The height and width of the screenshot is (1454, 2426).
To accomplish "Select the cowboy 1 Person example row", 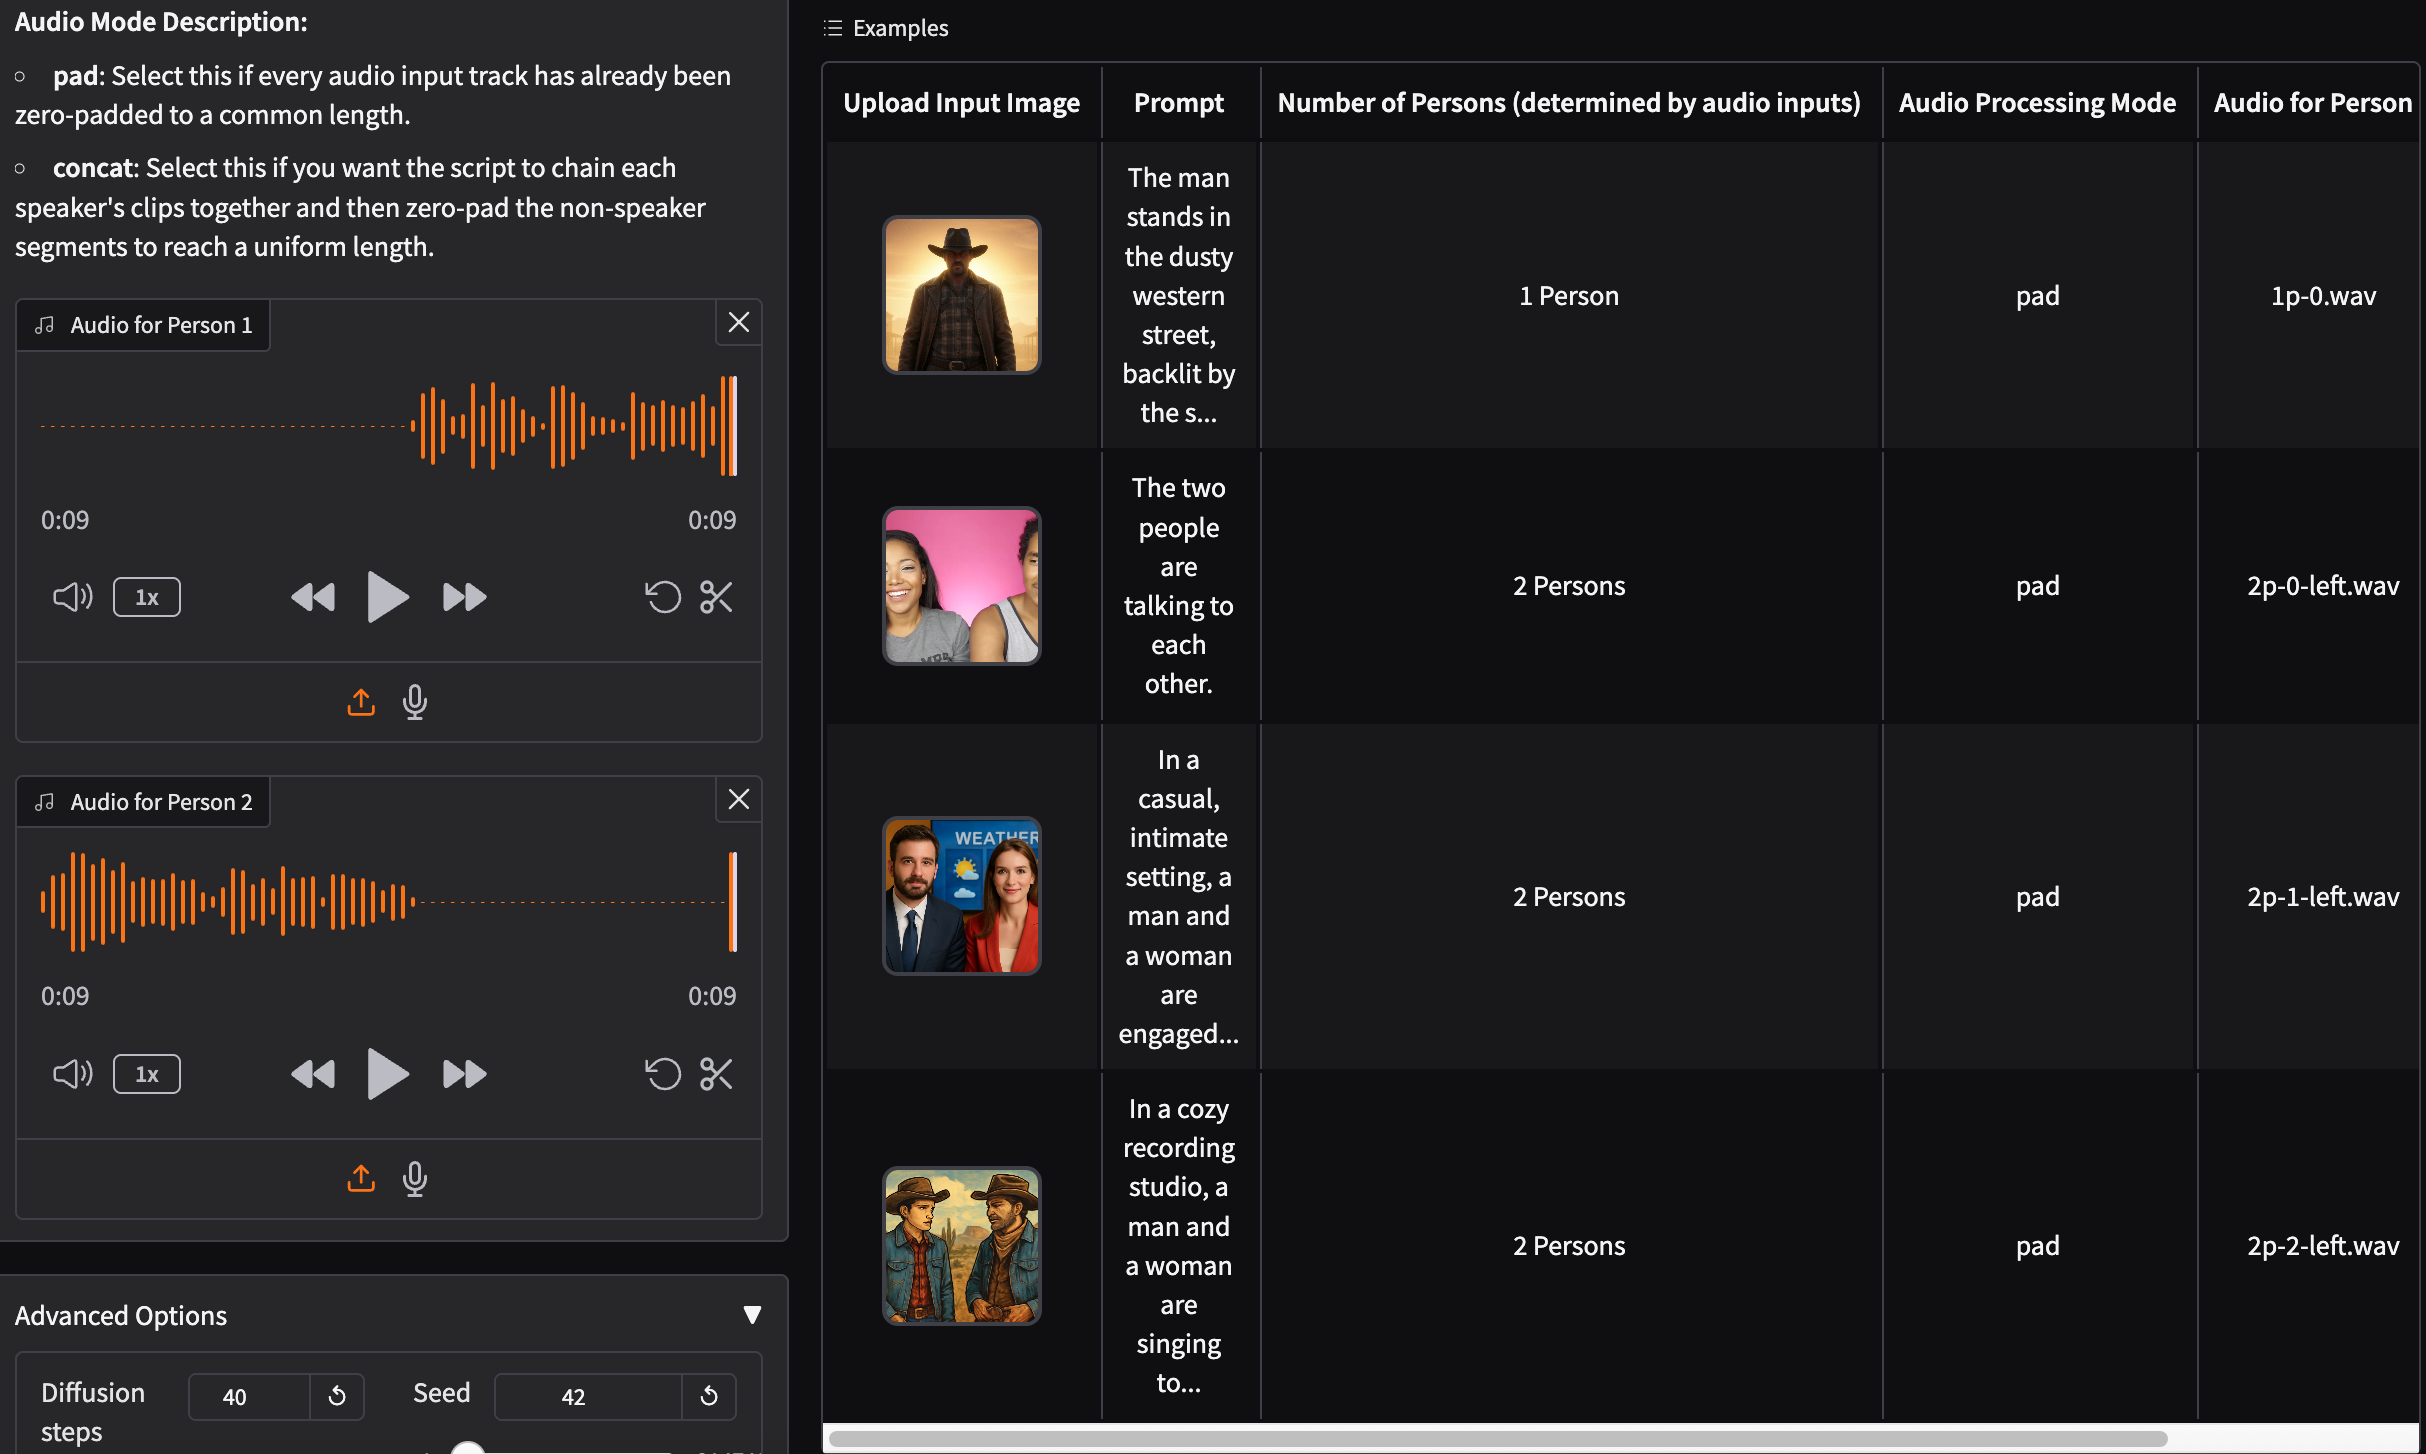I will (x=1568, y=296).
